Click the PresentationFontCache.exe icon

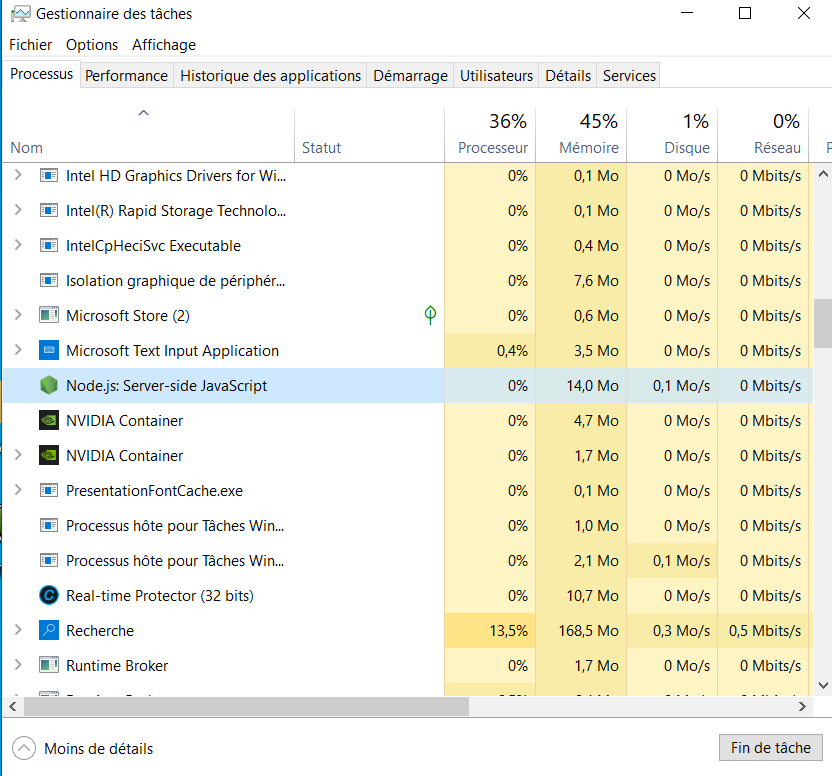pyautogui.click(x=49, y=490)
